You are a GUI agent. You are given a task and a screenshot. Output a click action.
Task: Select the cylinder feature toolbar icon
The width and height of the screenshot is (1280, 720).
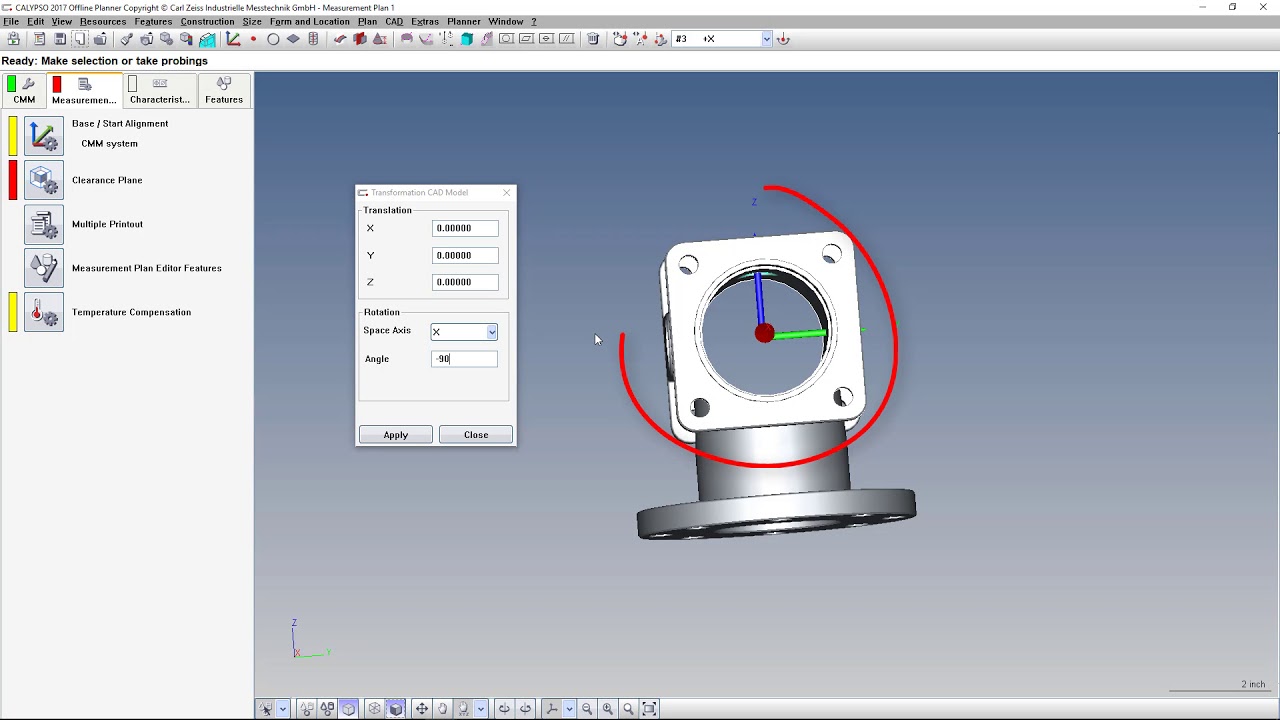pos(314,39)
